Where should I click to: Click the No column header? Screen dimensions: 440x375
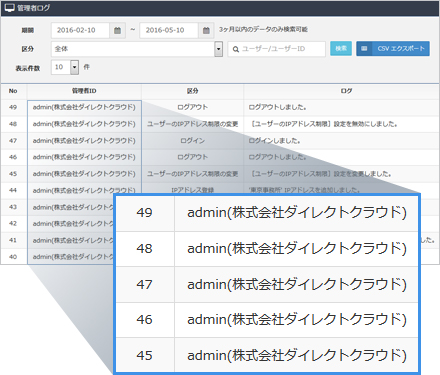[13, 91]
